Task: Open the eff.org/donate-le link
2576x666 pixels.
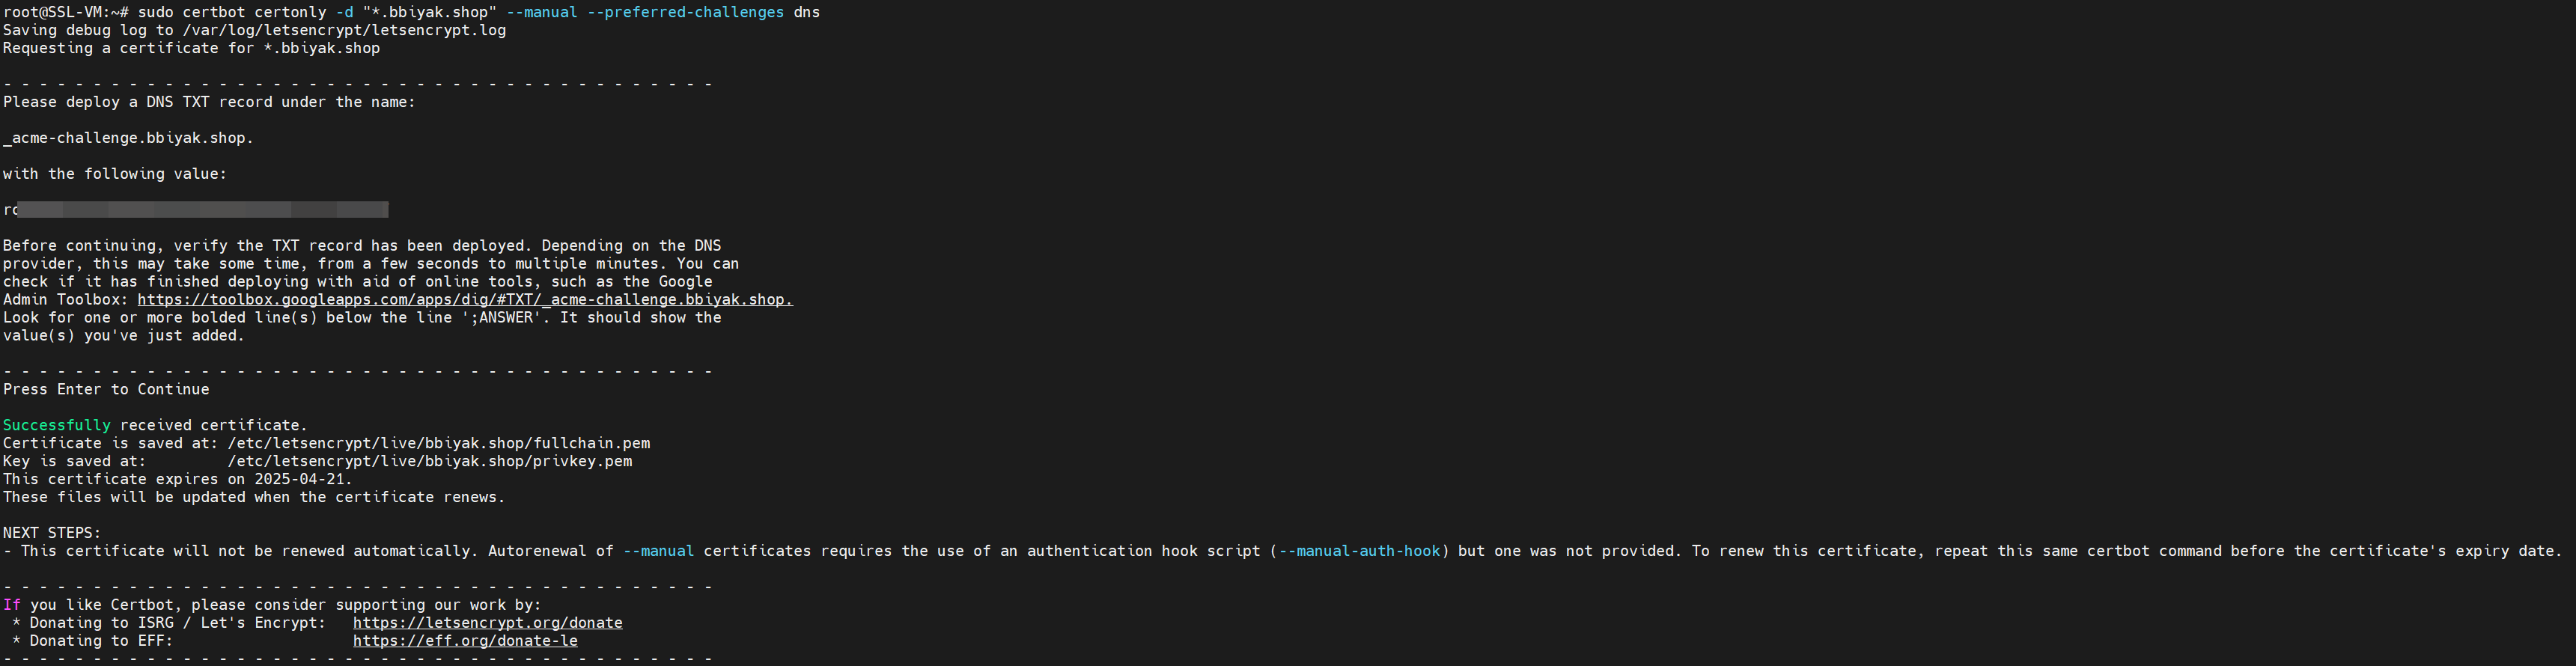Action: tap(465, 641)
